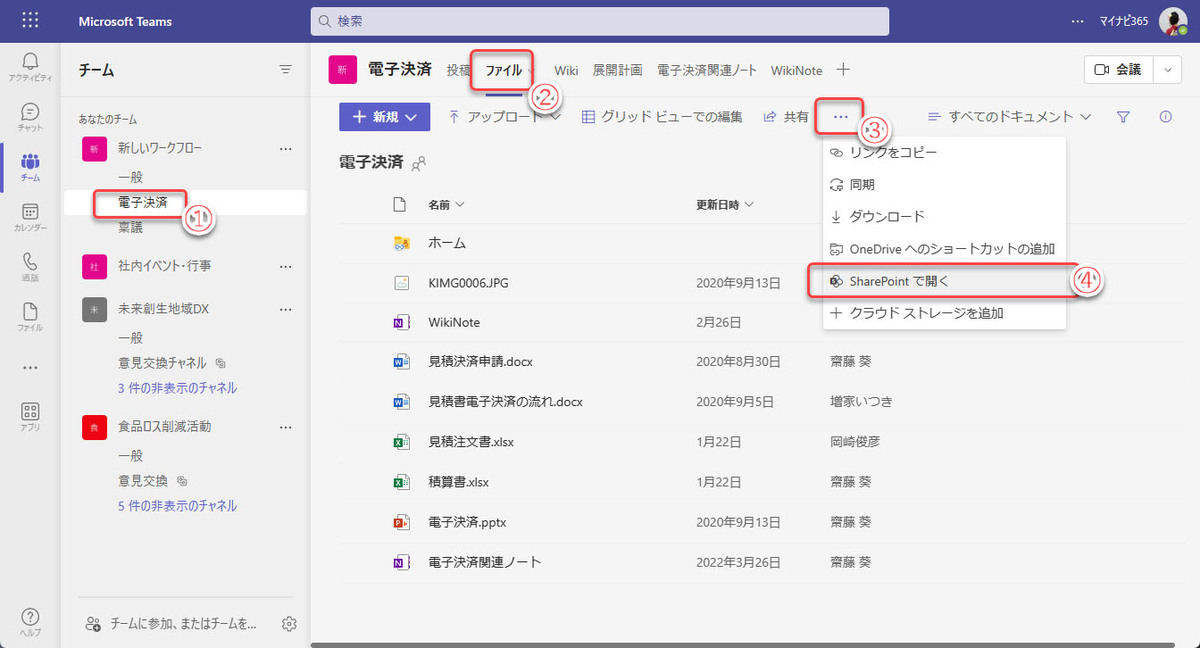Click the 新しいワークフロー team avatar

coord(94,149)
